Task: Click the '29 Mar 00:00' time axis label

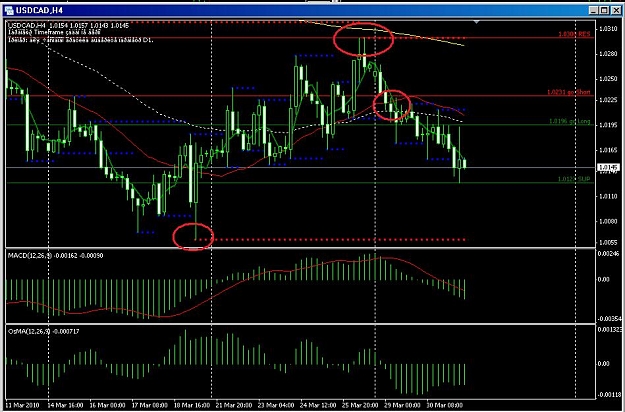Action: pyautogui.click(x=402, y=405)
